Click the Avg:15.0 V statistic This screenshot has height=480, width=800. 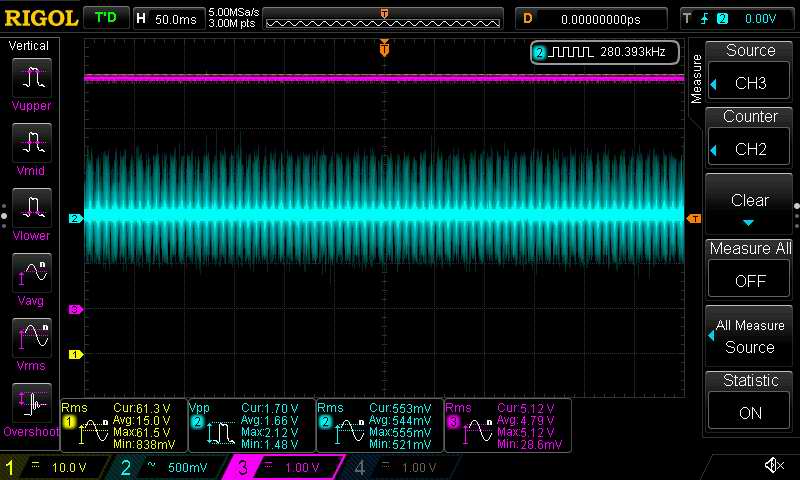142,420
